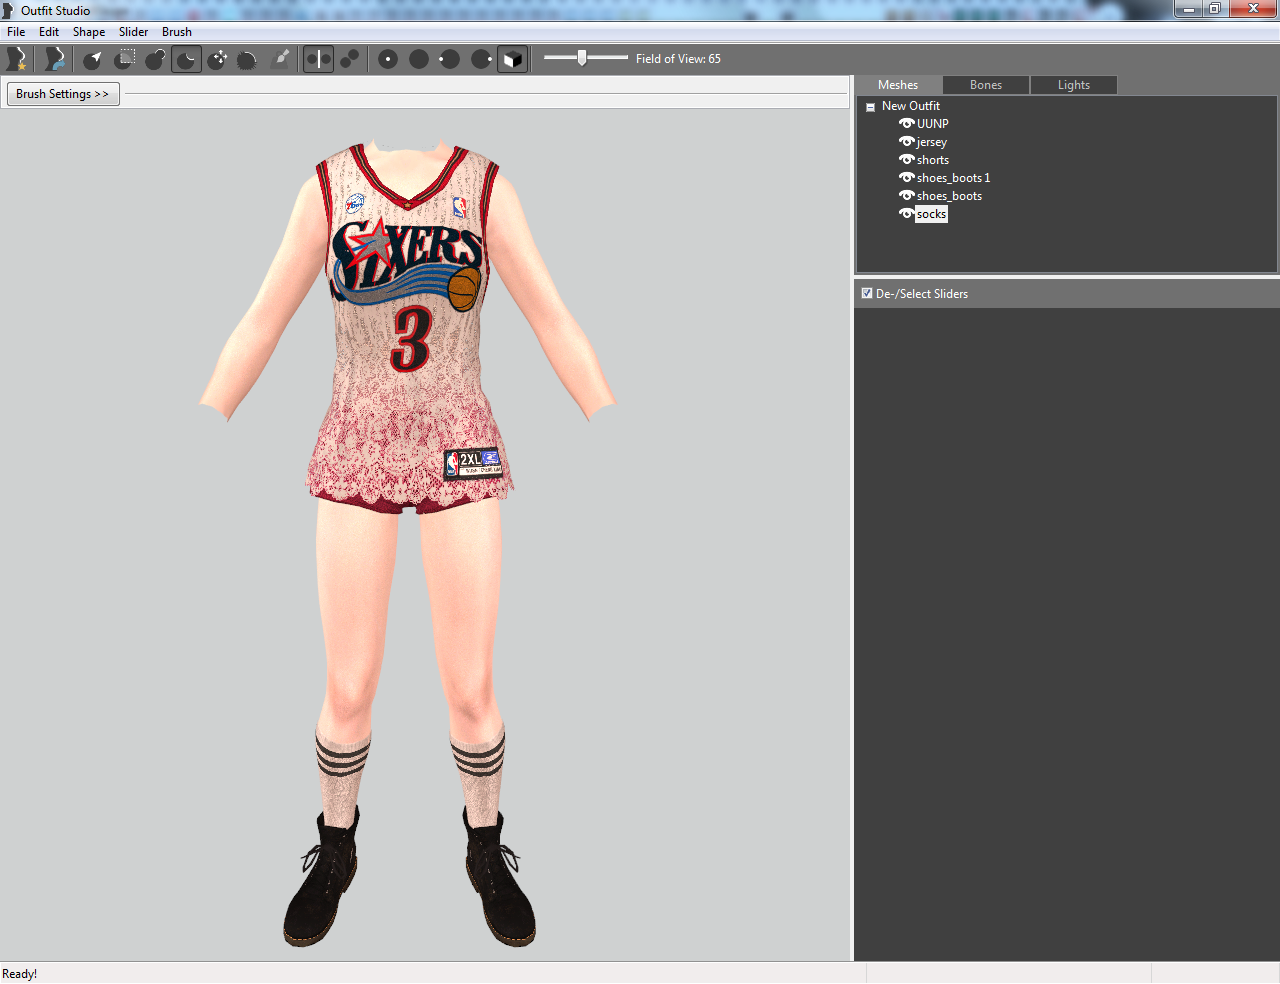Screen dimensions: 1280x984
Task: Pick the highlighted Deflate brush tool
Action: (x=186, y=59)
